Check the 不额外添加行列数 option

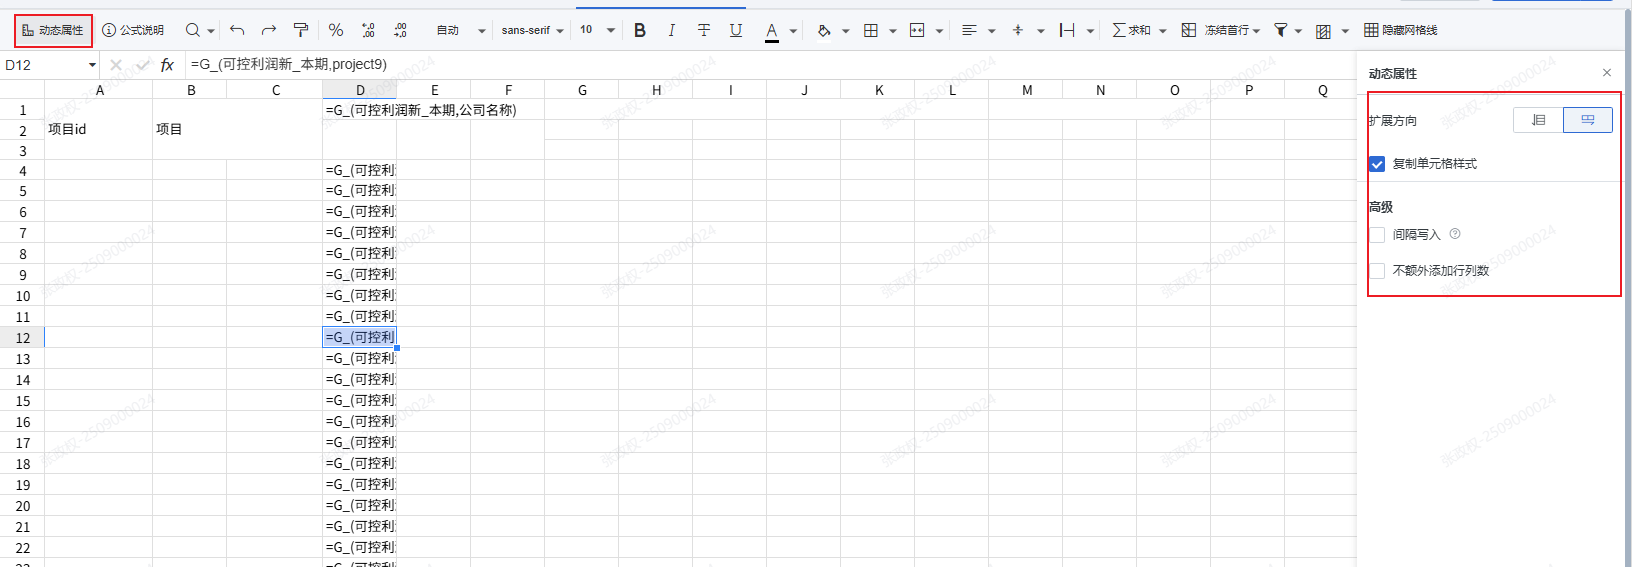(1378, 271)
